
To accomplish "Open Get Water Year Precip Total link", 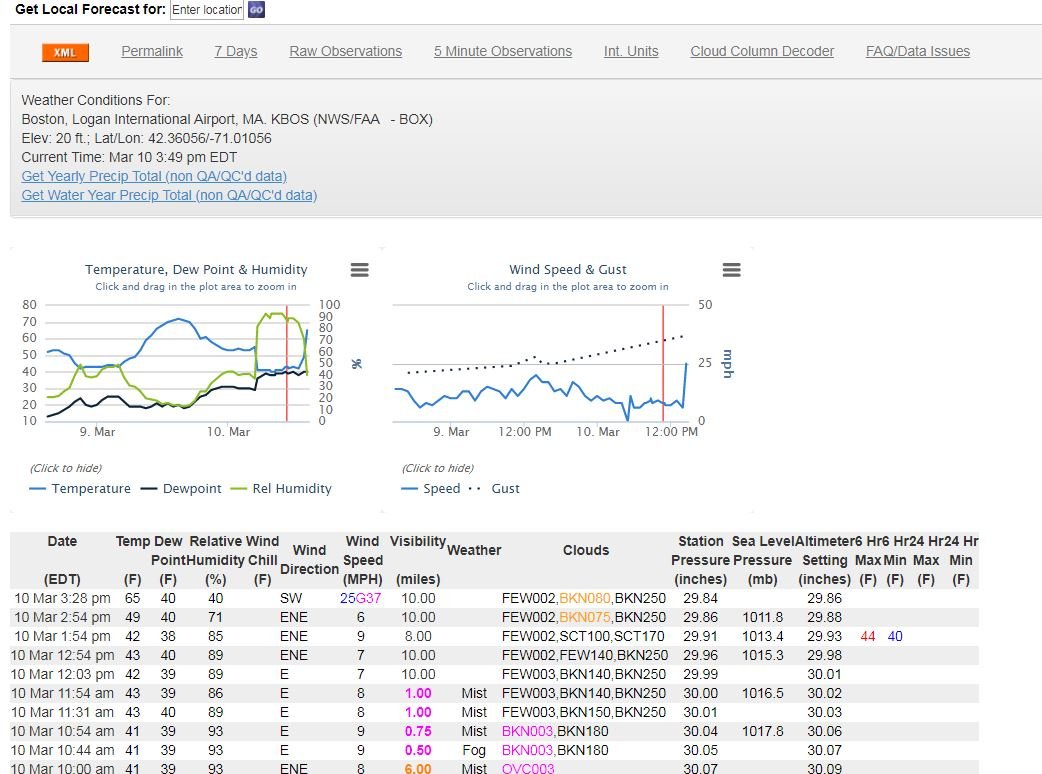I will tap(169, 195).
